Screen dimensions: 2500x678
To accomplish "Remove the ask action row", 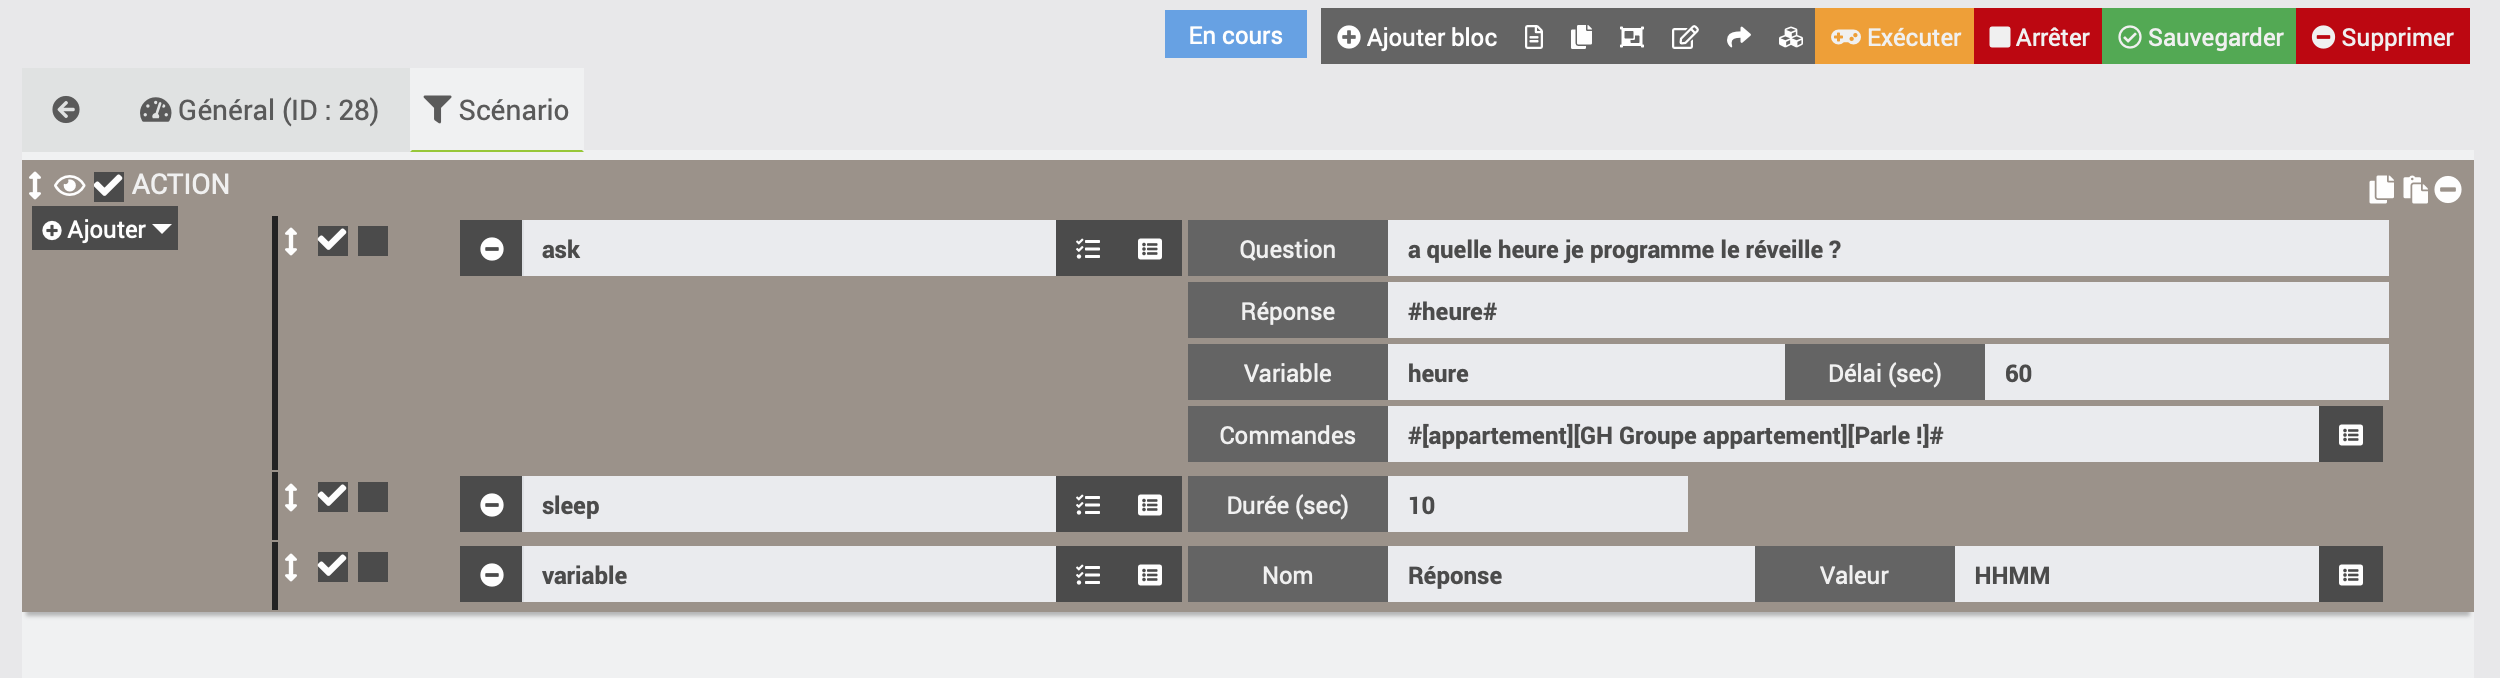I will click(x=491, y=249).
